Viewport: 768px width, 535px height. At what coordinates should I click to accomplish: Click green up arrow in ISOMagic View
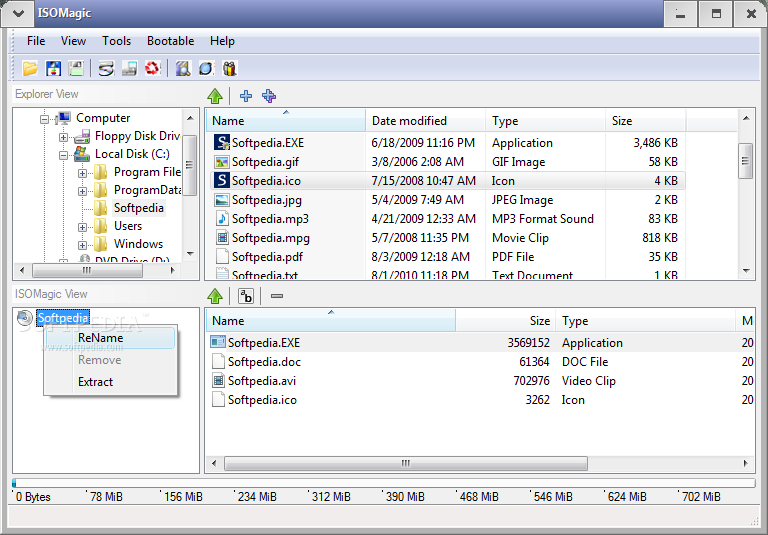pos(215,296)
